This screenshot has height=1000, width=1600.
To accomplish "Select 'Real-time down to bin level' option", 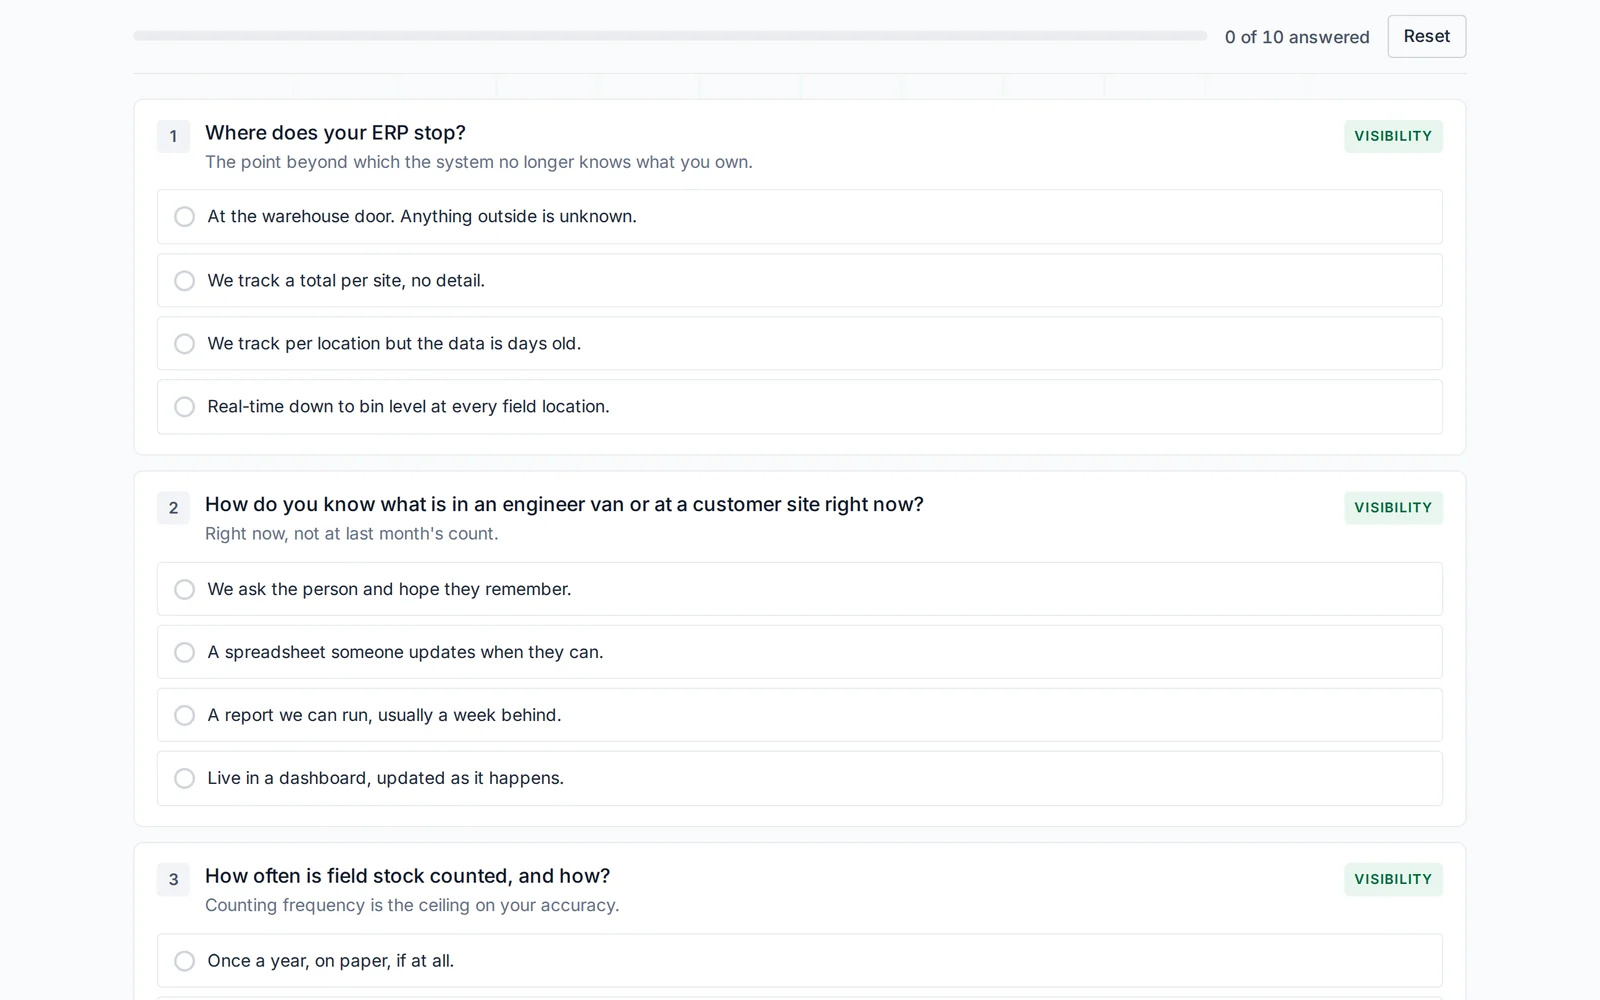I will (x=799, y=407).
